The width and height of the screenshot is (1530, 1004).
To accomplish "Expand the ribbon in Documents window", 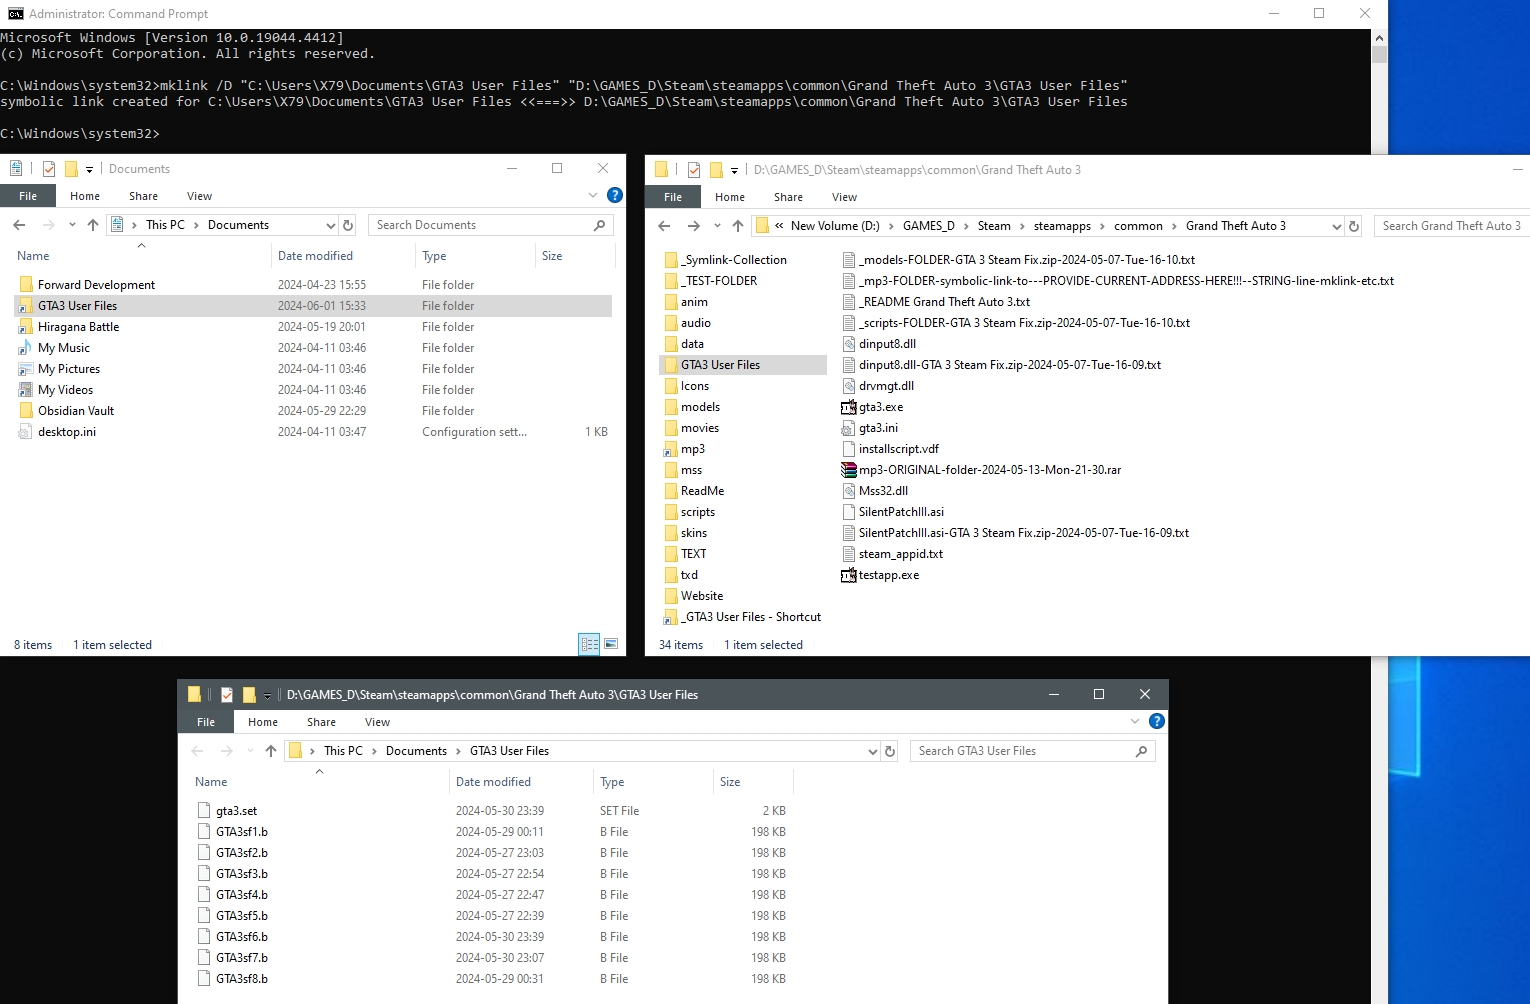I will [x=593, y=195].
